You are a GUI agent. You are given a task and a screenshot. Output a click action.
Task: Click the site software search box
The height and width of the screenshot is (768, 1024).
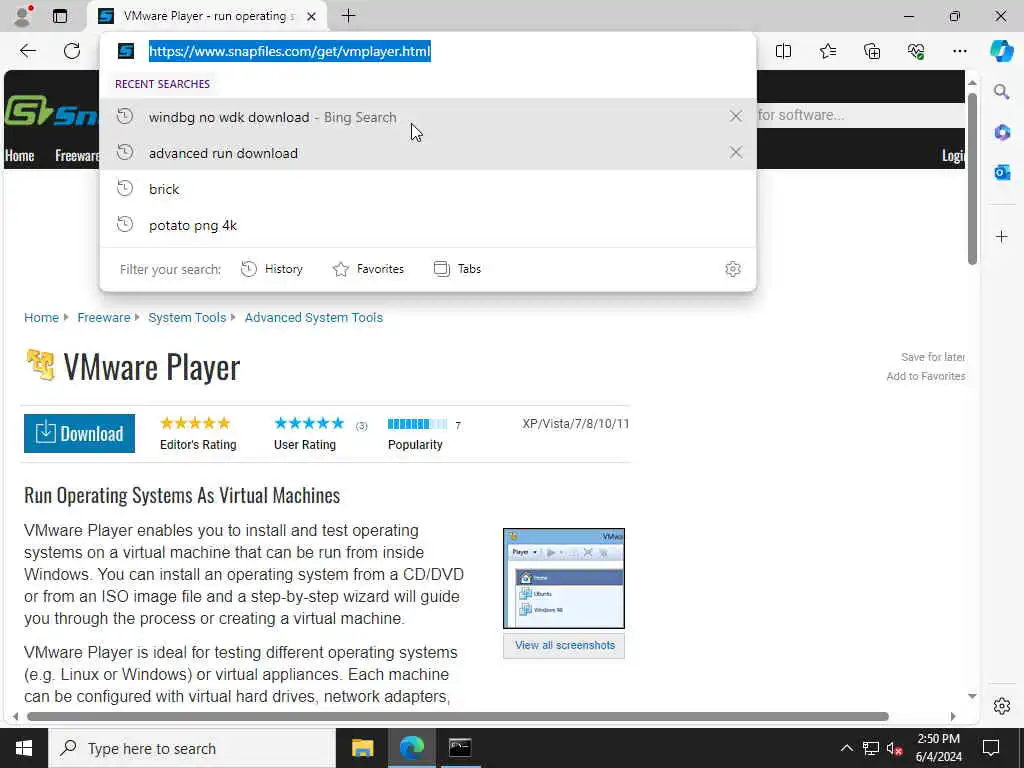click(861, 115)
